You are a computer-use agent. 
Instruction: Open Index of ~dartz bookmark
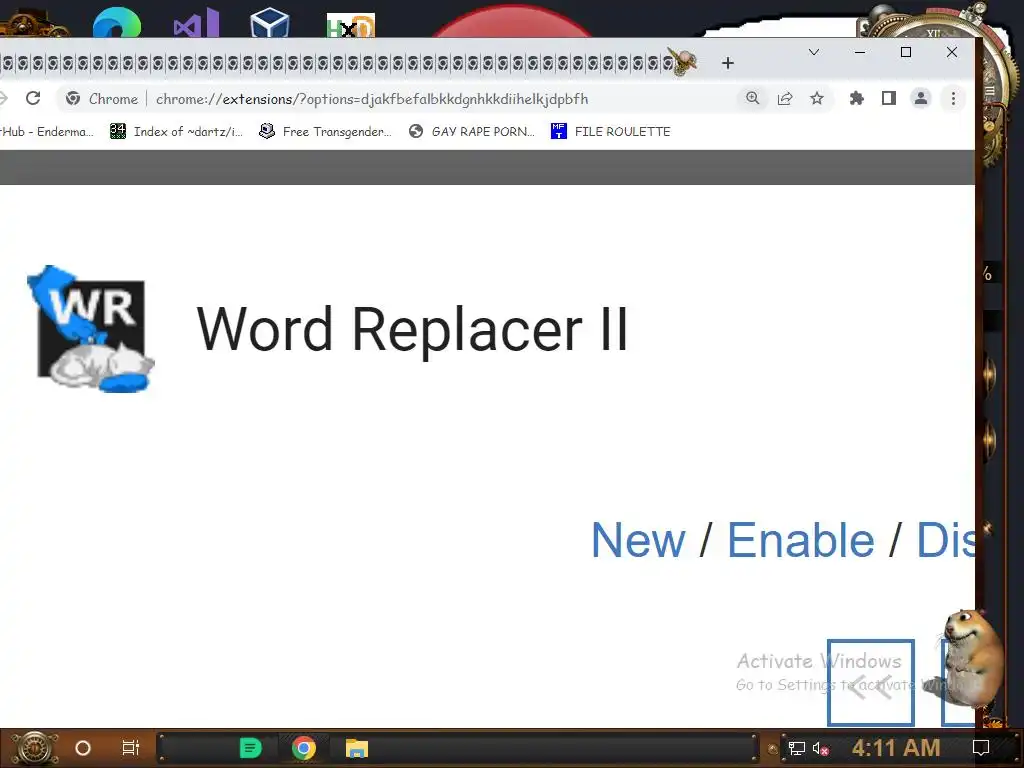(176, 131)
